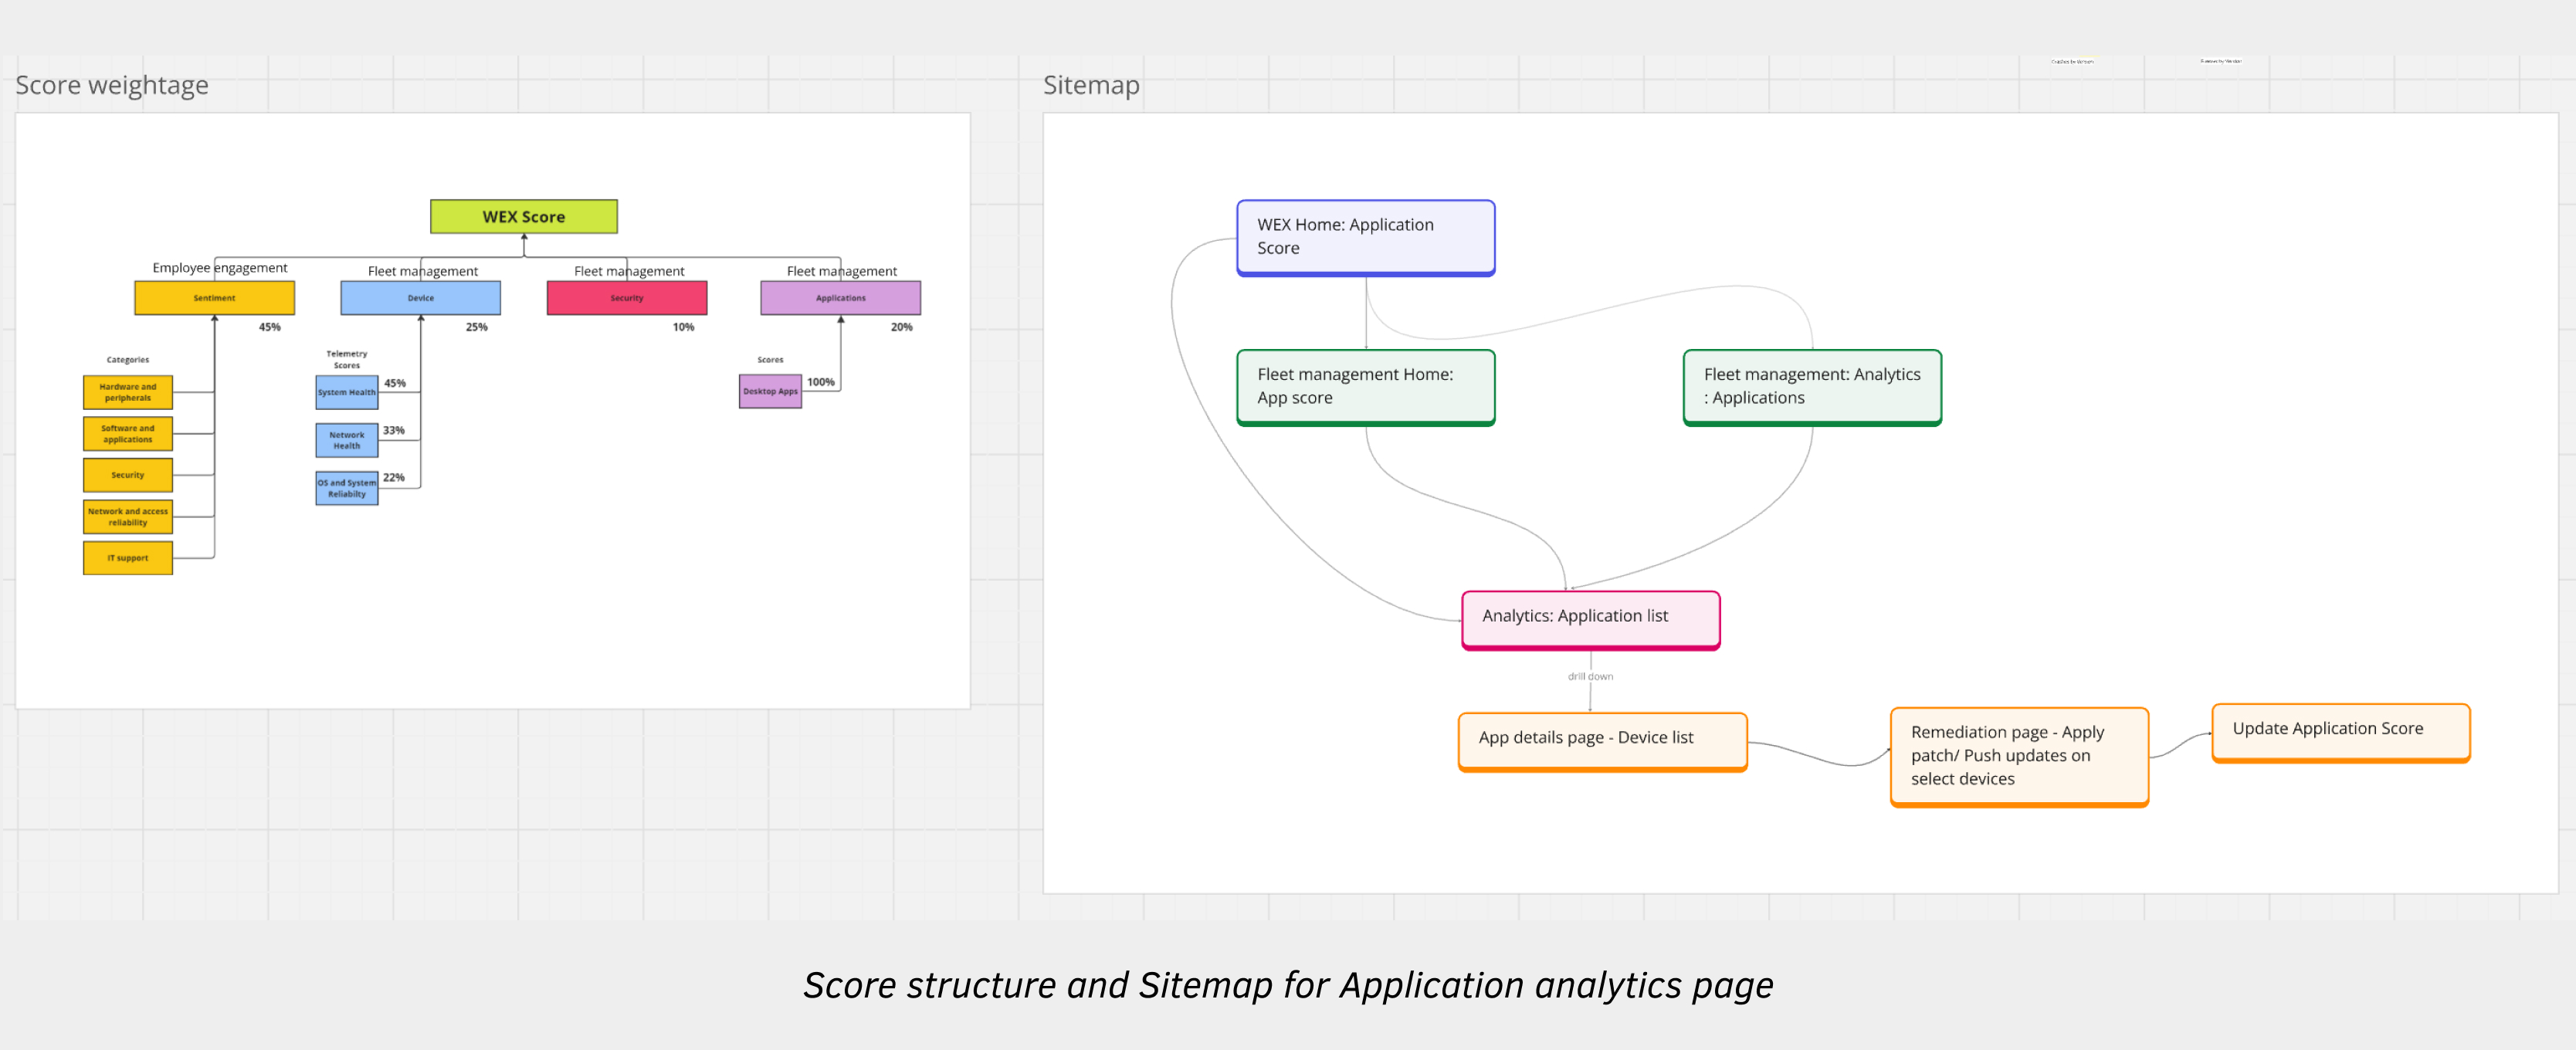
Task: Click the System Health telemetry box
Action: click(346, 392)
